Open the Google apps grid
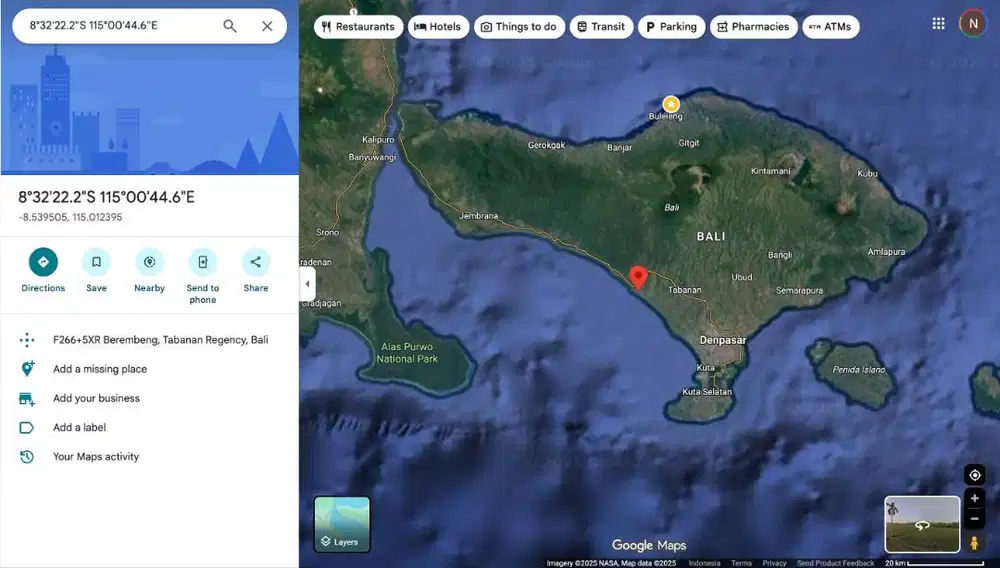Screen dimensions: 1000x568 click(938, 24)
